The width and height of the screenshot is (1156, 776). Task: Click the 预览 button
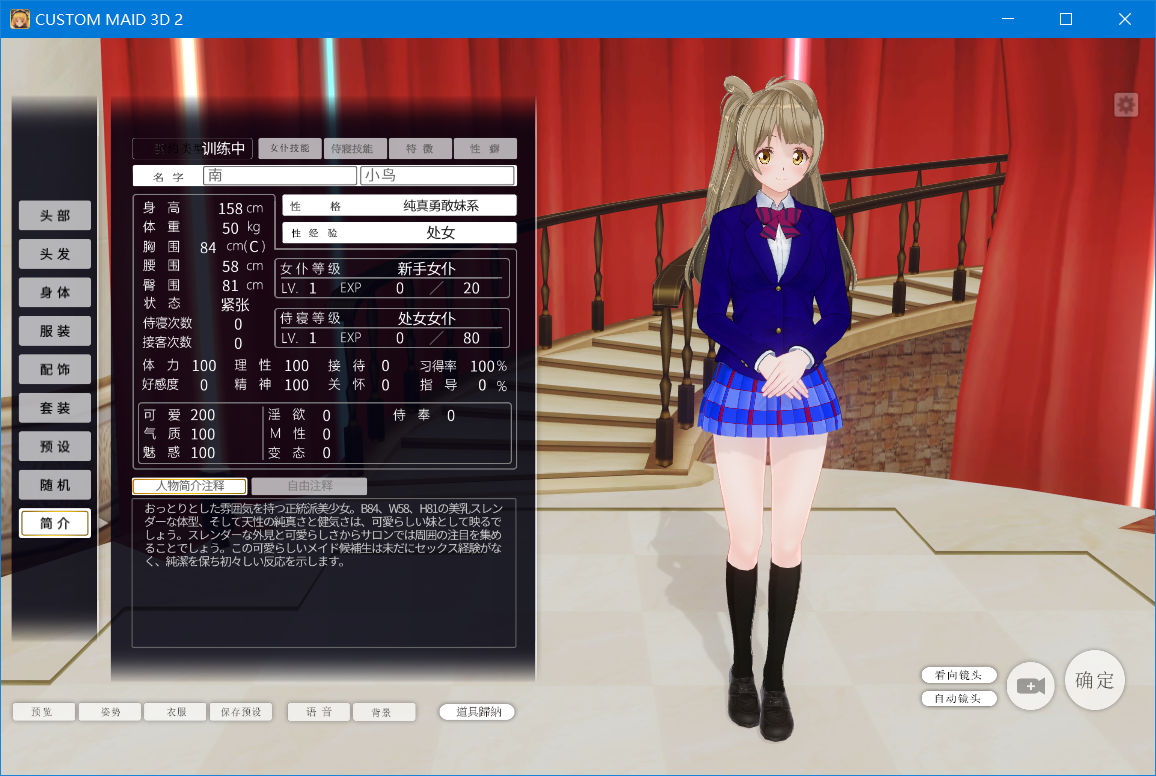43,712
